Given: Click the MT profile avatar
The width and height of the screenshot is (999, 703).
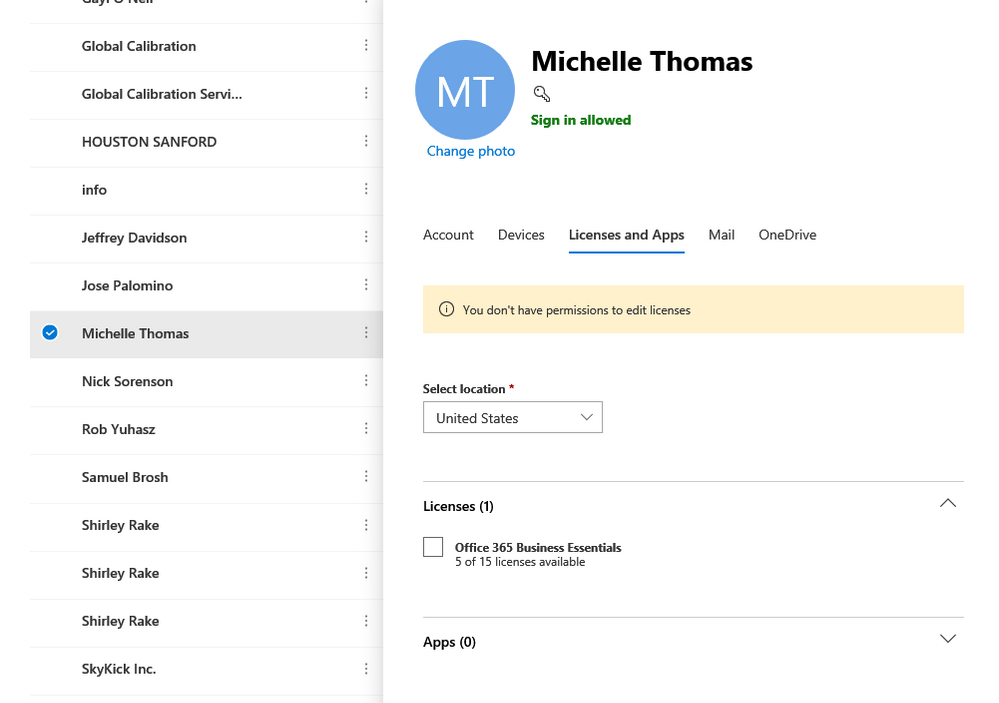Looking at the screenshot, I should click(465, 90).
